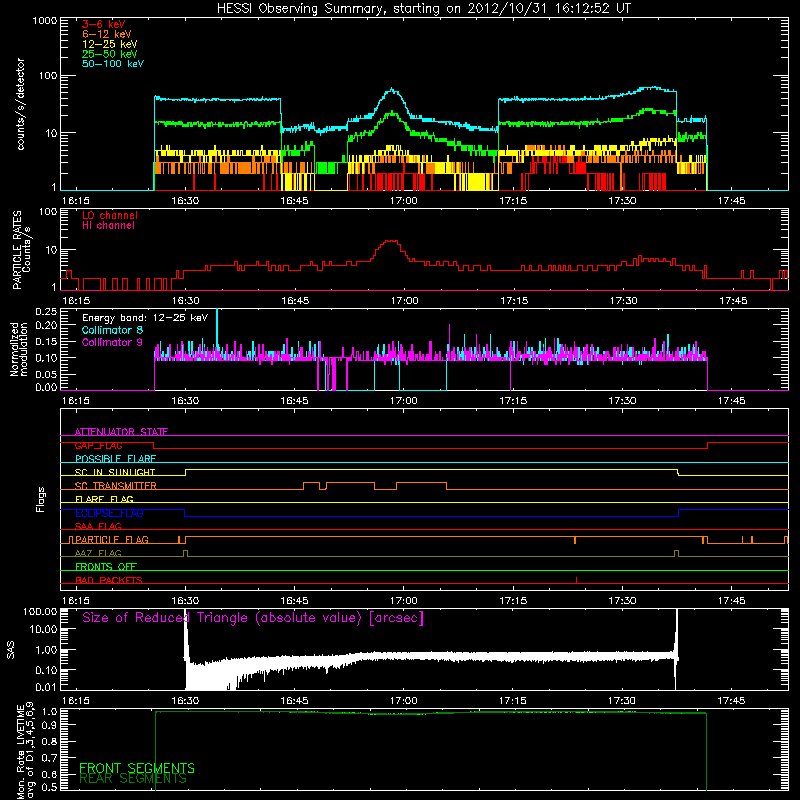The height and width of the screenshot is (800, 800).
Task: Click the PARTICLE_FLAG label
Action: pos(112,540)
